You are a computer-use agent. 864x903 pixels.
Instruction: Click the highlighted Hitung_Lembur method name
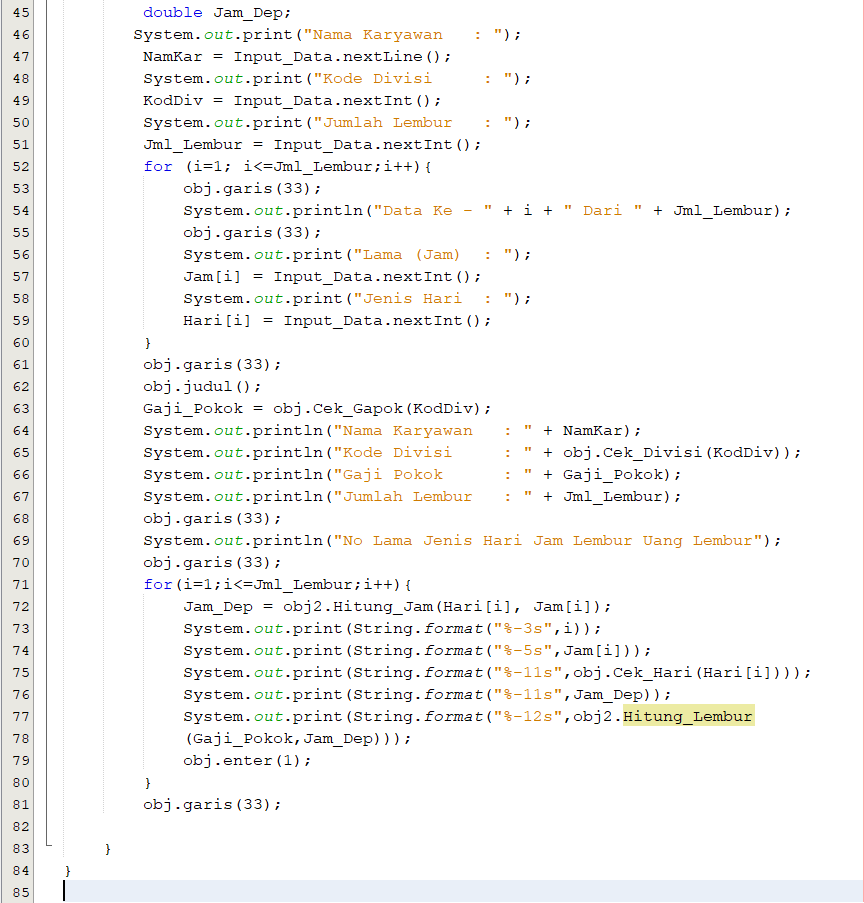[x=688, y=716]
